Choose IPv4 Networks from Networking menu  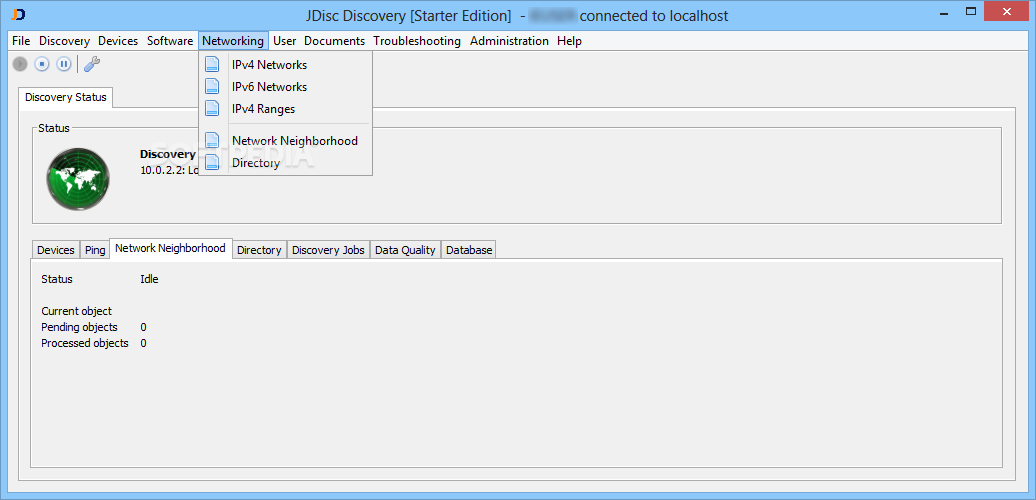pyautogui.click(x=285, y=65)
